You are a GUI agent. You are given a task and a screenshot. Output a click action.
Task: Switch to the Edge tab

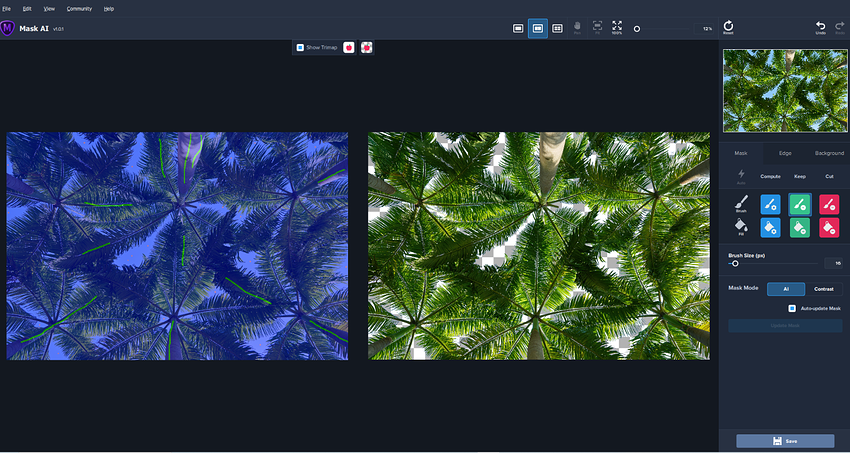(x=785, y=153)
